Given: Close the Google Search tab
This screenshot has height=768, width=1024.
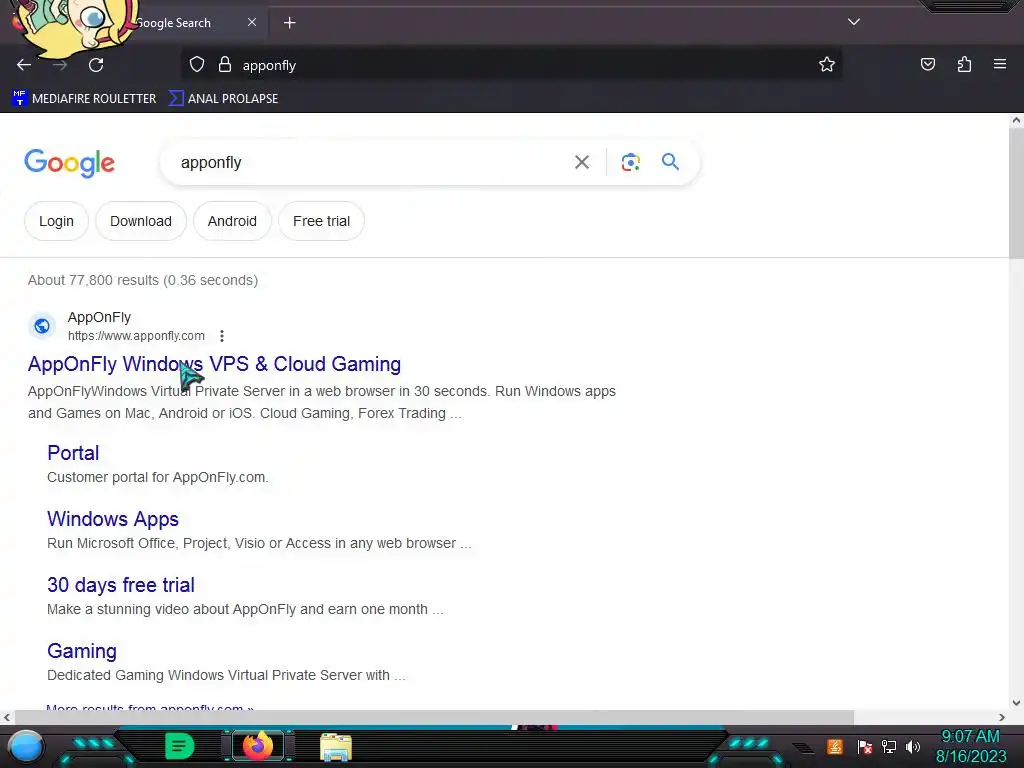Looking at the screenshot, I should [251, 22].
